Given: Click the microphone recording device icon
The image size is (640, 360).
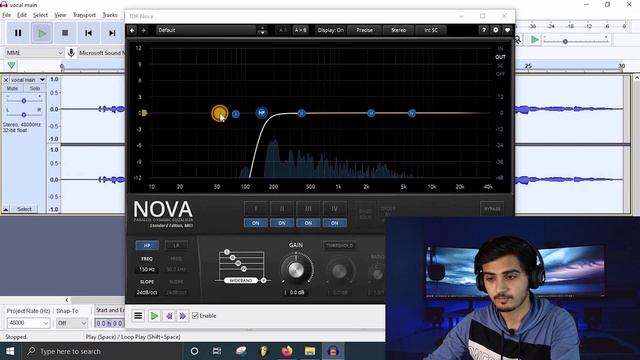Looking at the screenshot, I should [x=71, y=53].
